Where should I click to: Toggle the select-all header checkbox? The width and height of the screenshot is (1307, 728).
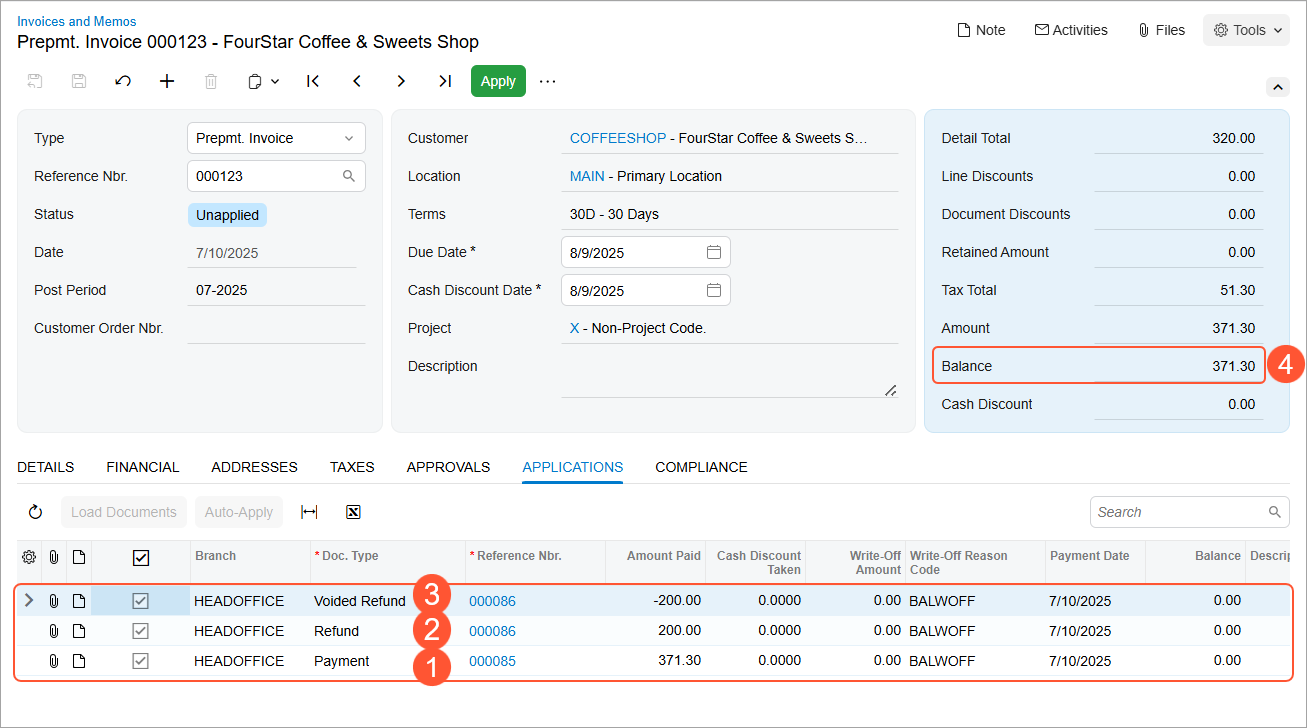[x=141, y=558]
